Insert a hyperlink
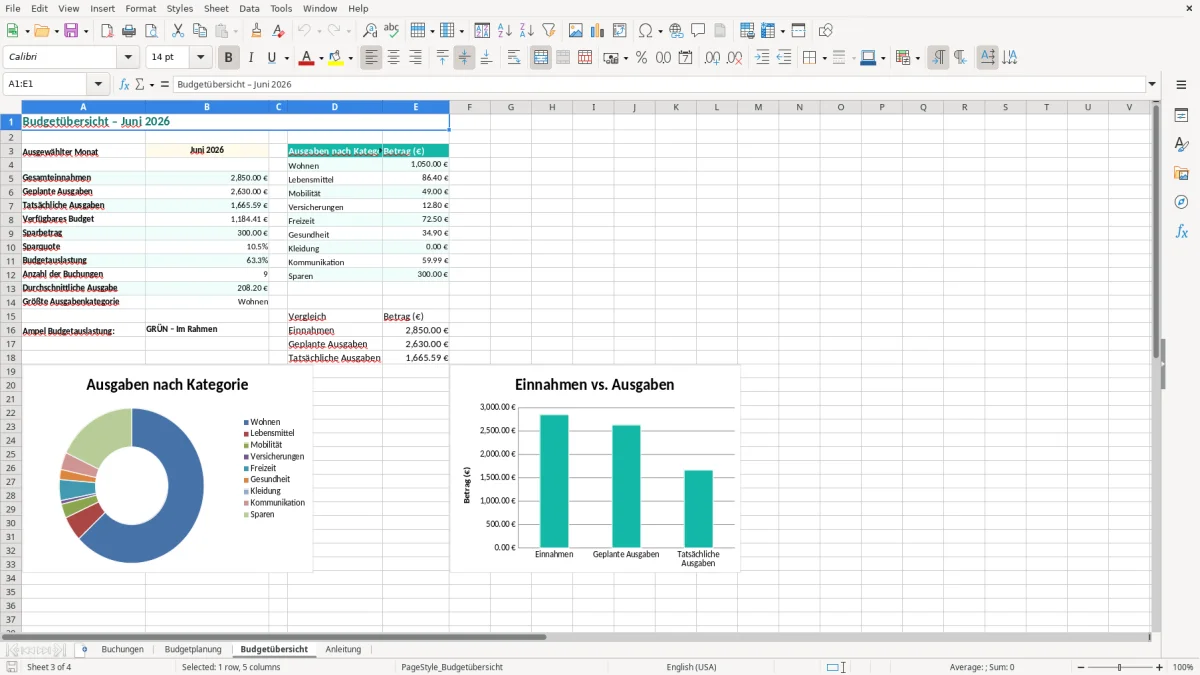The width and height of the screenshot is (1200, 675). click(x=676, y=31)
